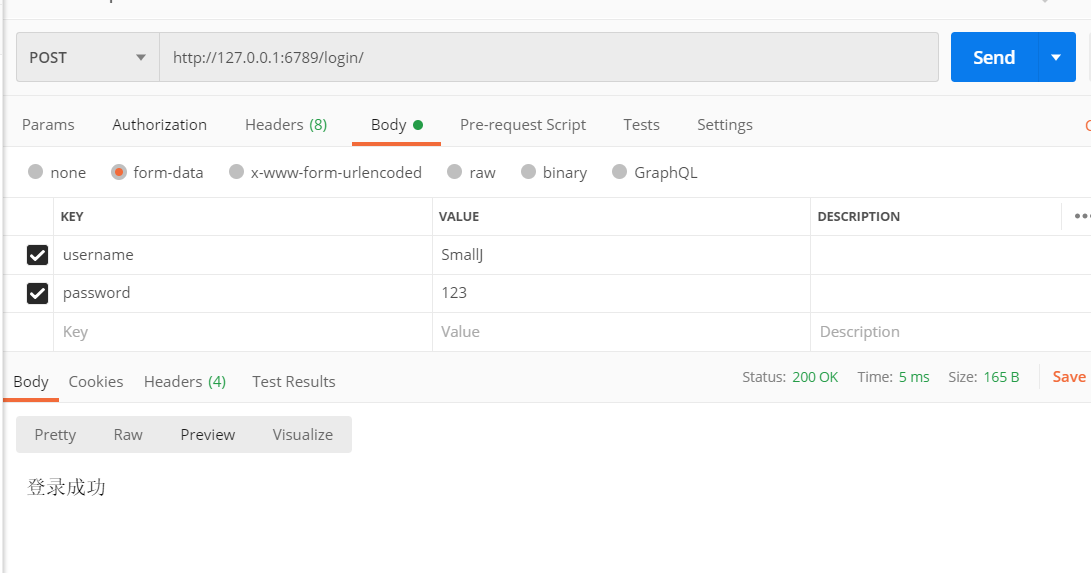Open the response Headers (4) tab
This screenshot has width=1091, height=573.
pyautogui.click(x=185, y=382)
